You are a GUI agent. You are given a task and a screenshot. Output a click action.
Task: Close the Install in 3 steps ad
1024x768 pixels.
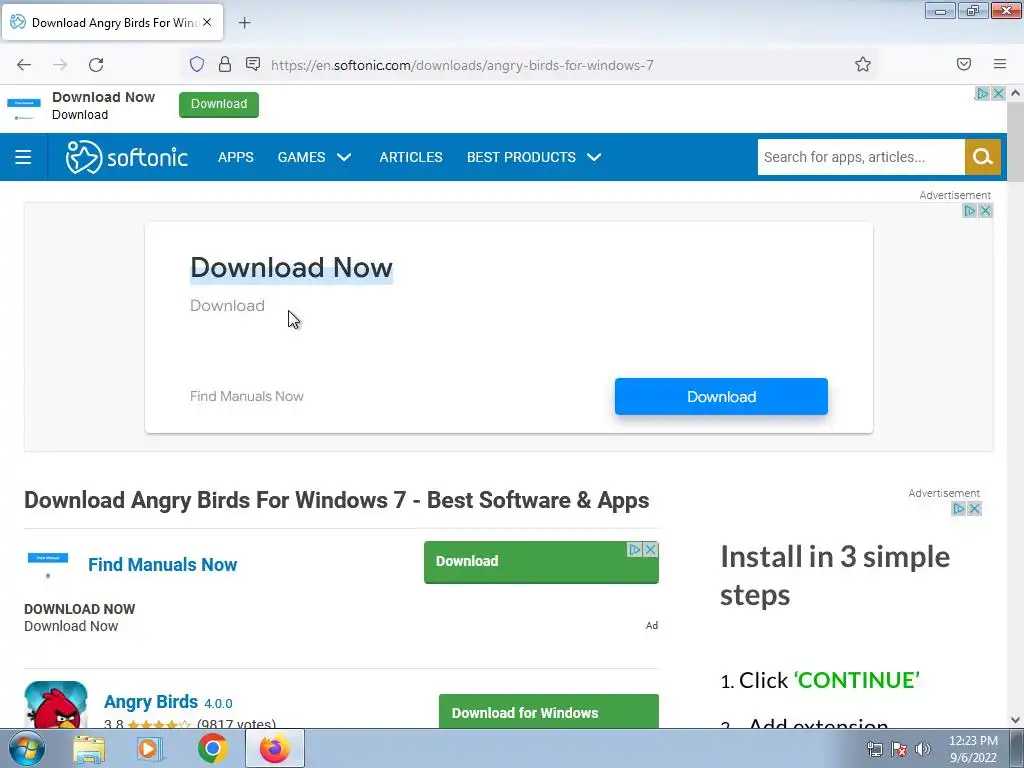coord(974,509)
